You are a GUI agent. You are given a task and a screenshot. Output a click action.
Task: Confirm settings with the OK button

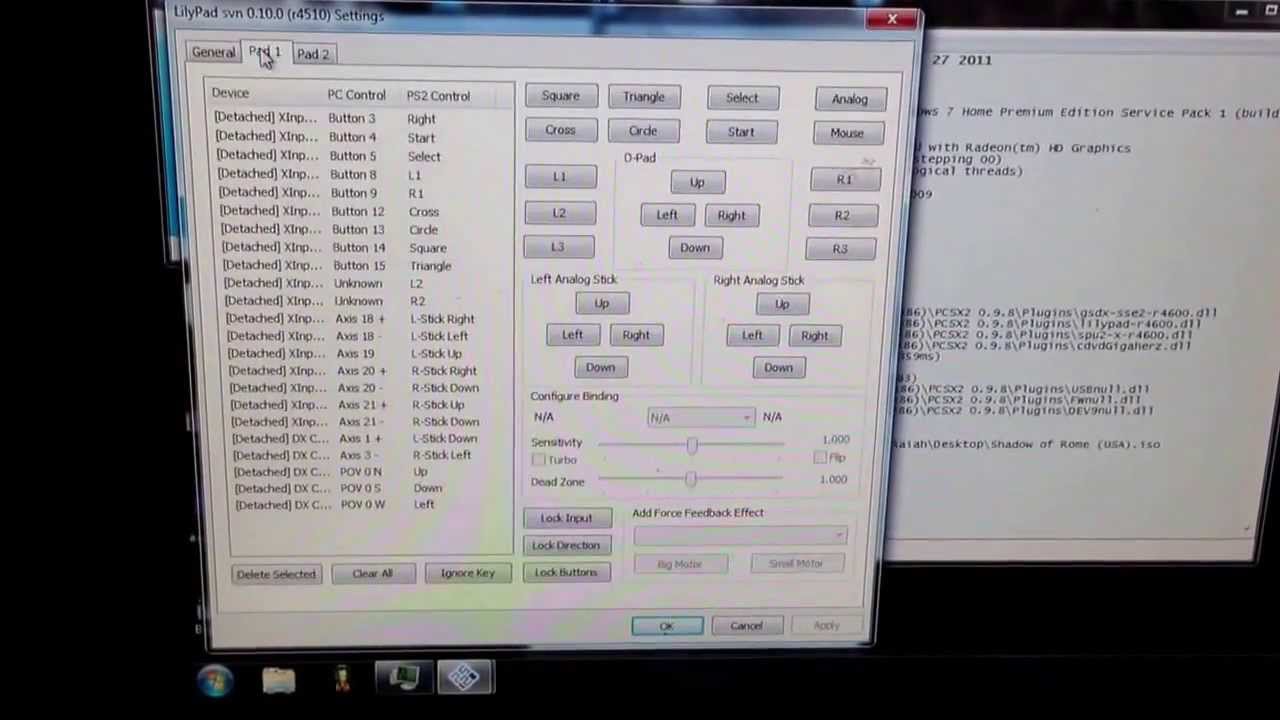pos(667,626)
